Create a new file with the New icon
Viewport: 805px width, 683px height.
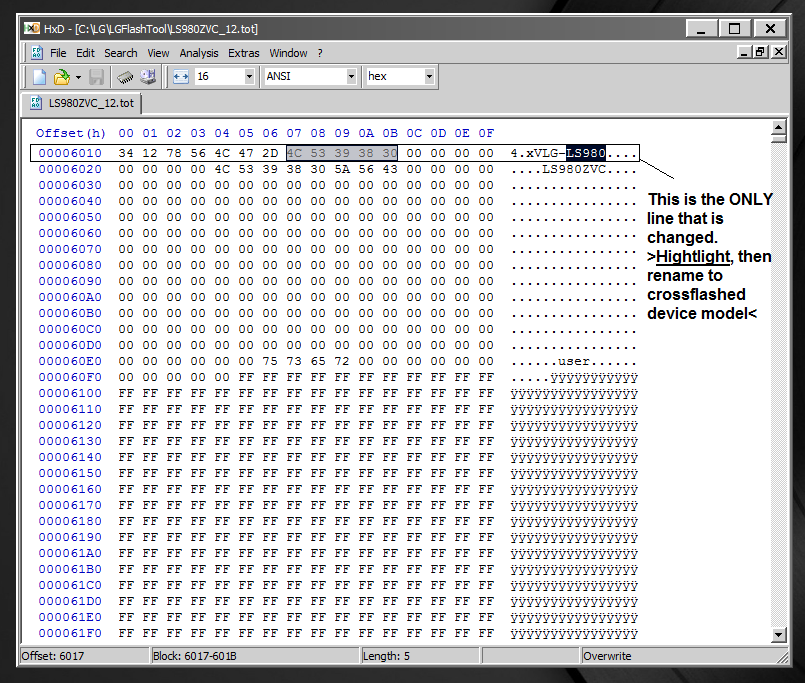click(x=40, y=77)
